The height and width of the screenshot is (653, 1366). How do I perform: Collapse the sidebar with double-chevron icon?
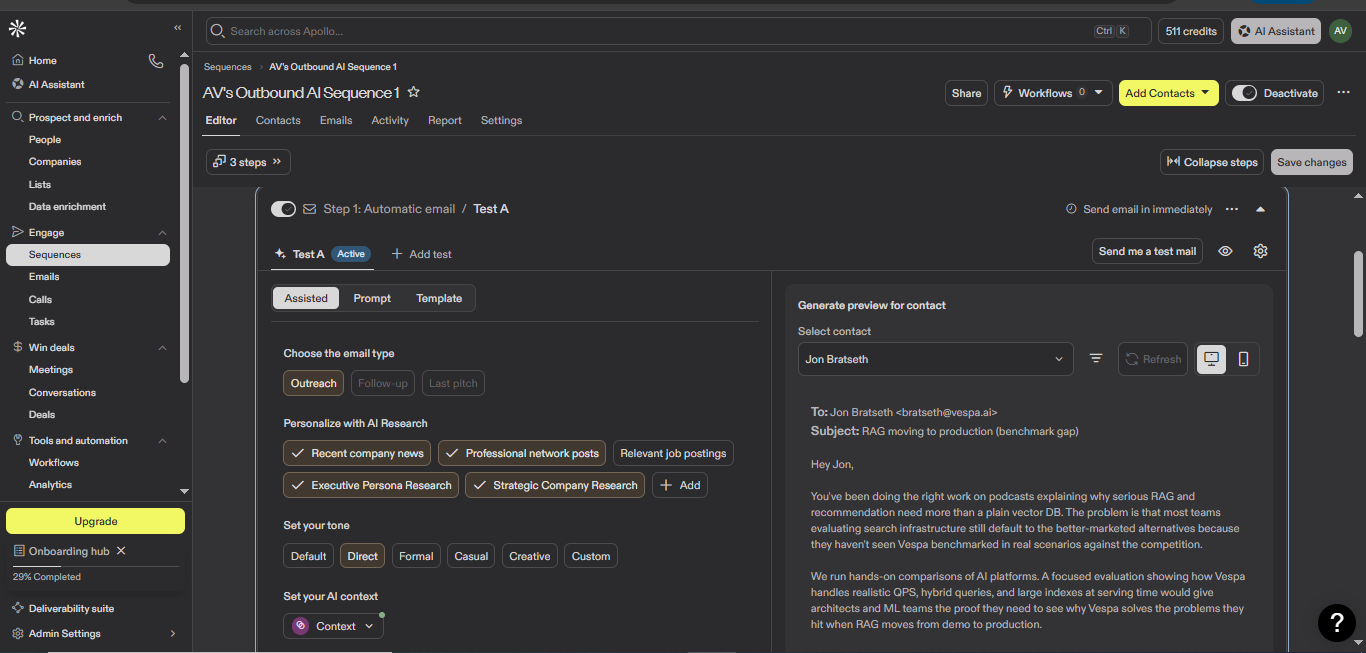click(178, 28)
